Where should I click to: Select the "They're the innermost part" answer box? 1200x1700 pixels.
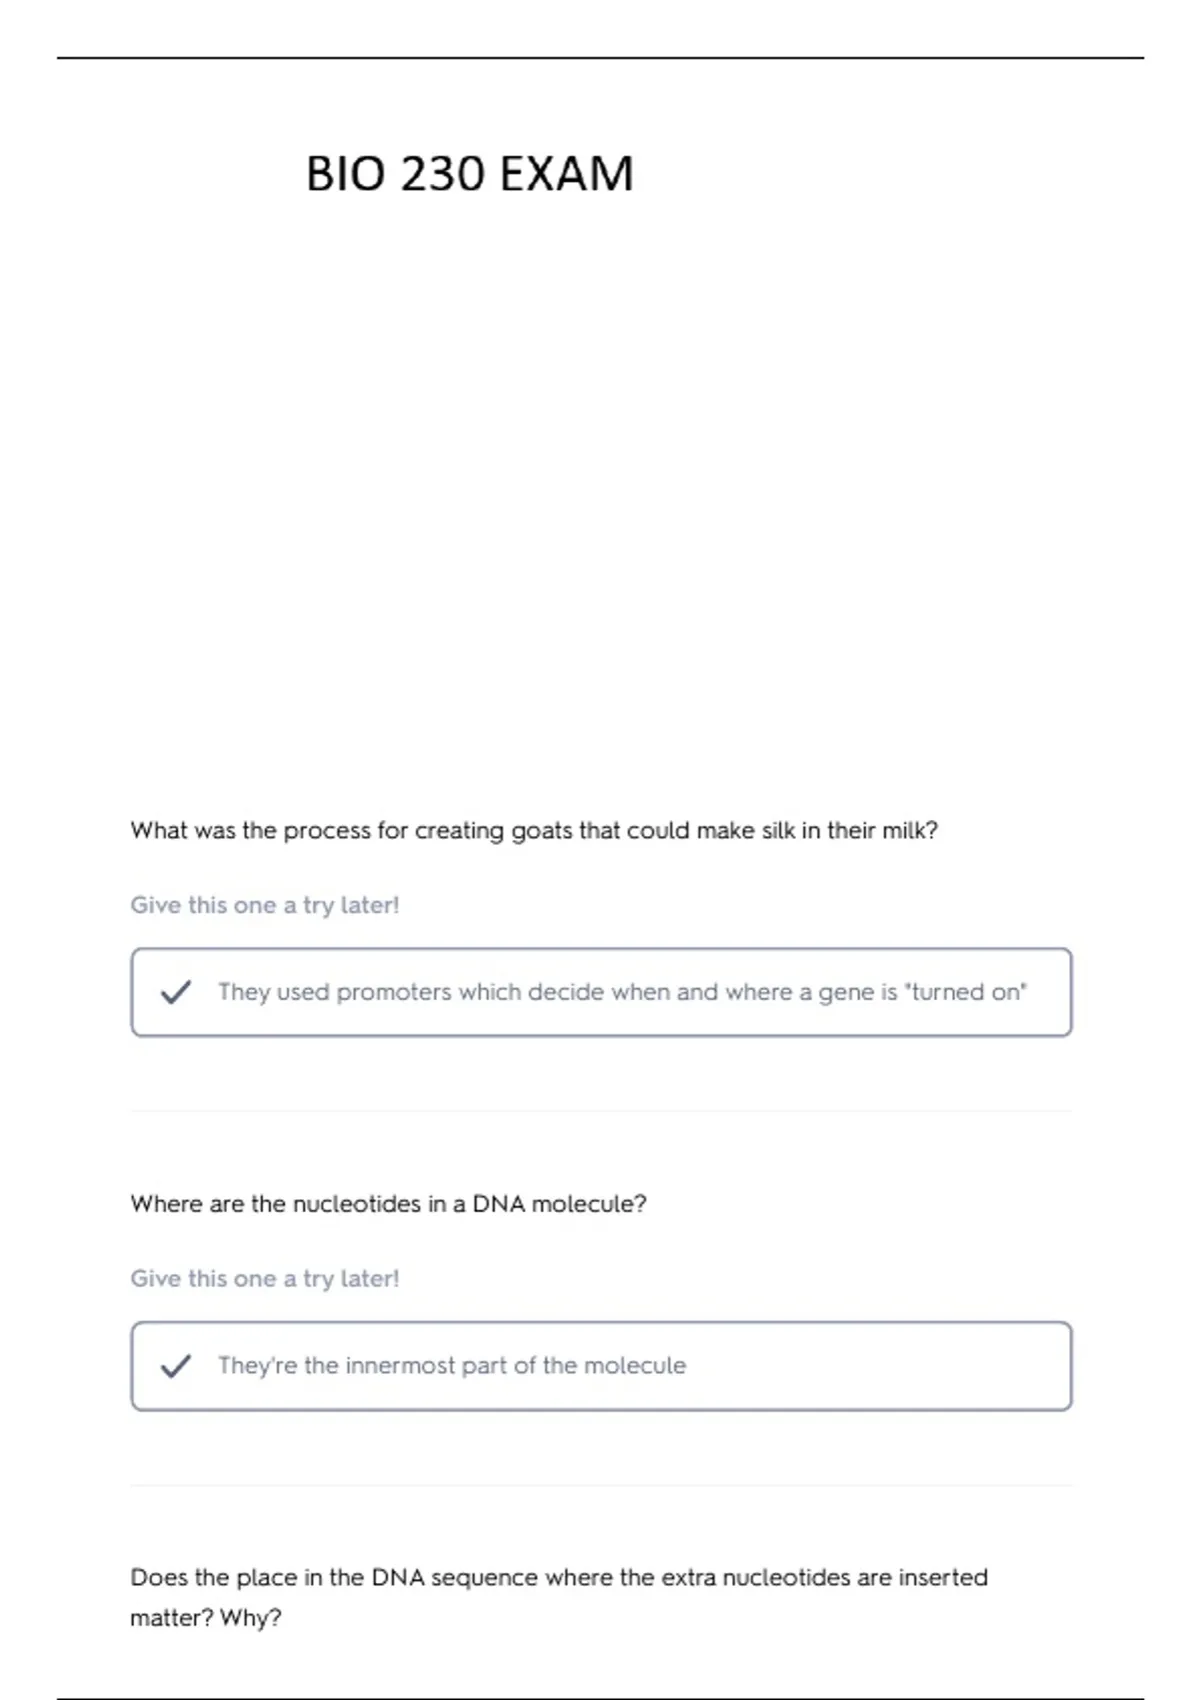pyautogui.click(x=601, y=1366)
